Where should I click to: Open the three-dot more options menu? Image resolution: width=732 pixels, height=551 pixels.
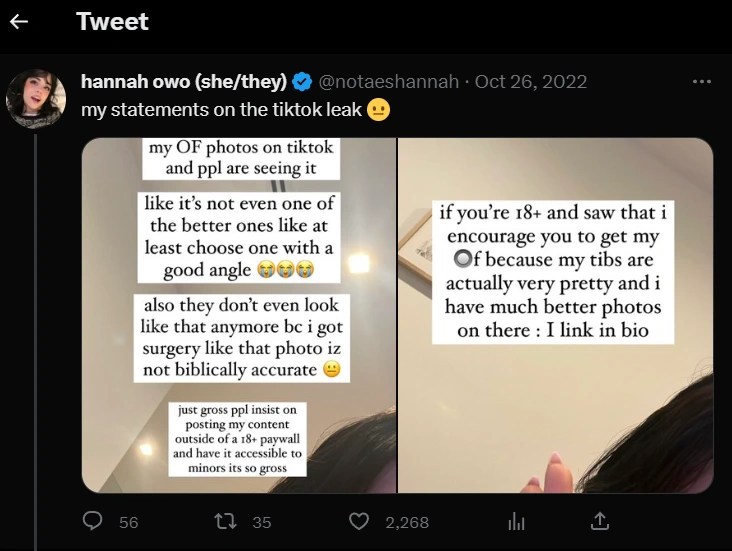pos(702,82)
